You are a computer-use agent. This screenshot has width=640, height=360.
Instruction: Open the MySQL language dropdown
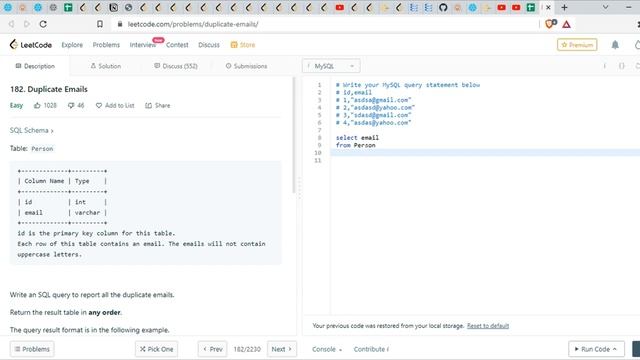tap(331, 66)
